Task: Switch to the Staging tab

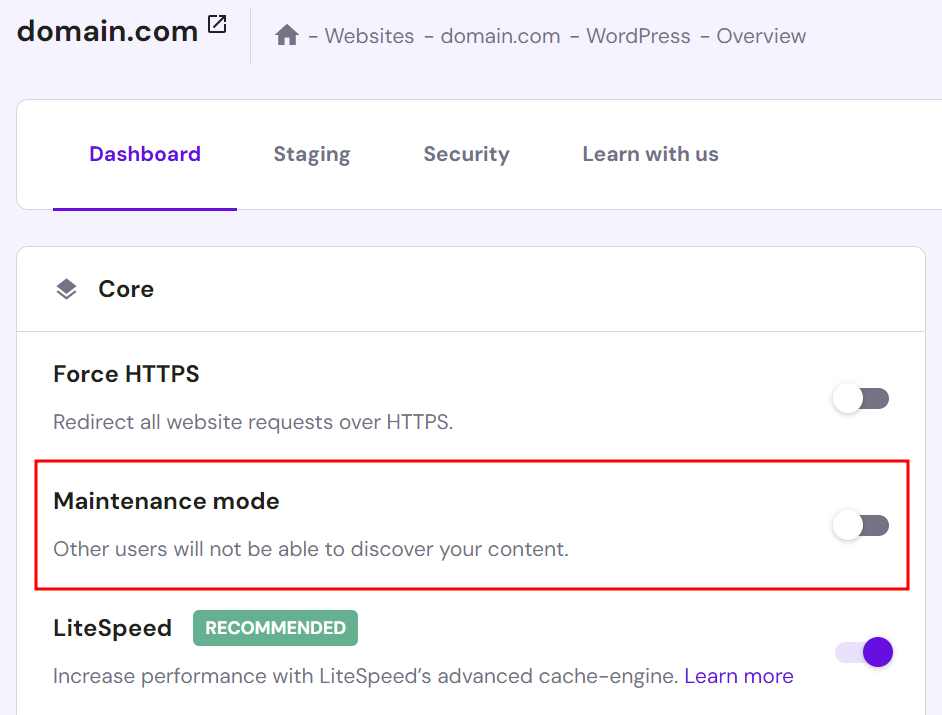Action: click(x=312, y=154)
